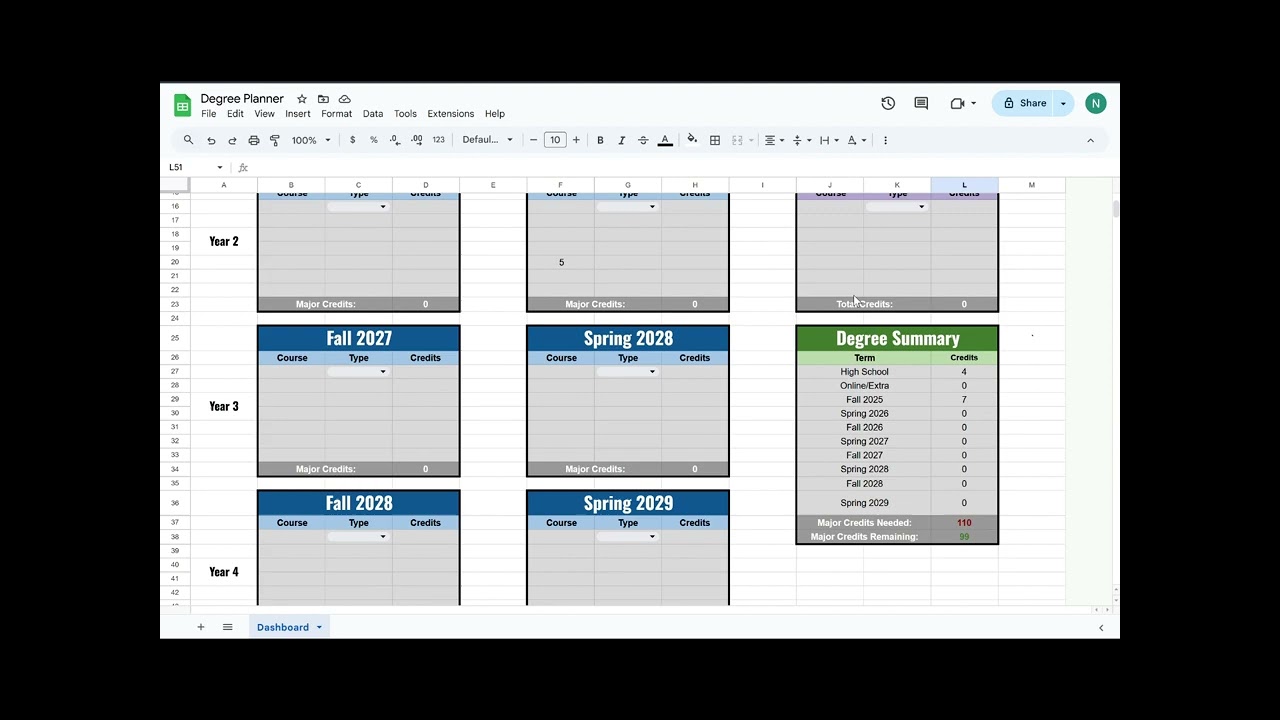Open Fall 2028 Type dropdown
The width and height of the screenshot is (1280, 720).
pyautogui.click(x=383, y=537)
